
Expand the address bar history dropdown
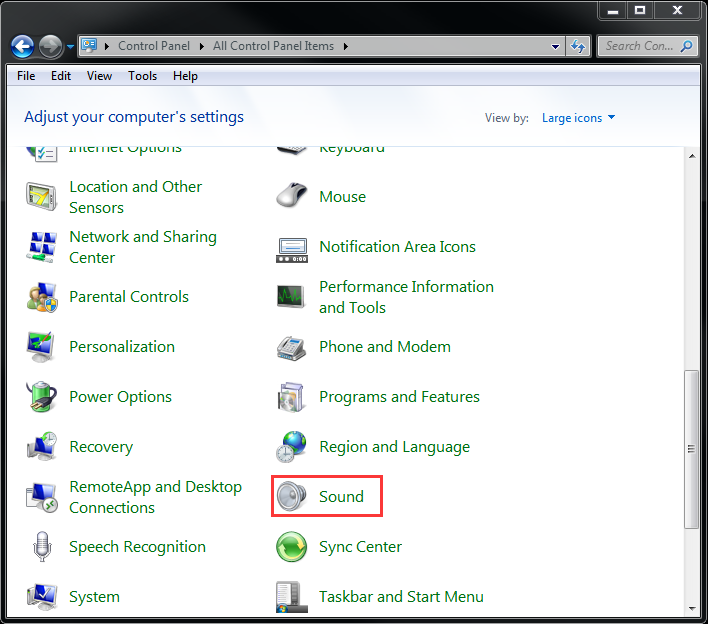click(555, 47)
